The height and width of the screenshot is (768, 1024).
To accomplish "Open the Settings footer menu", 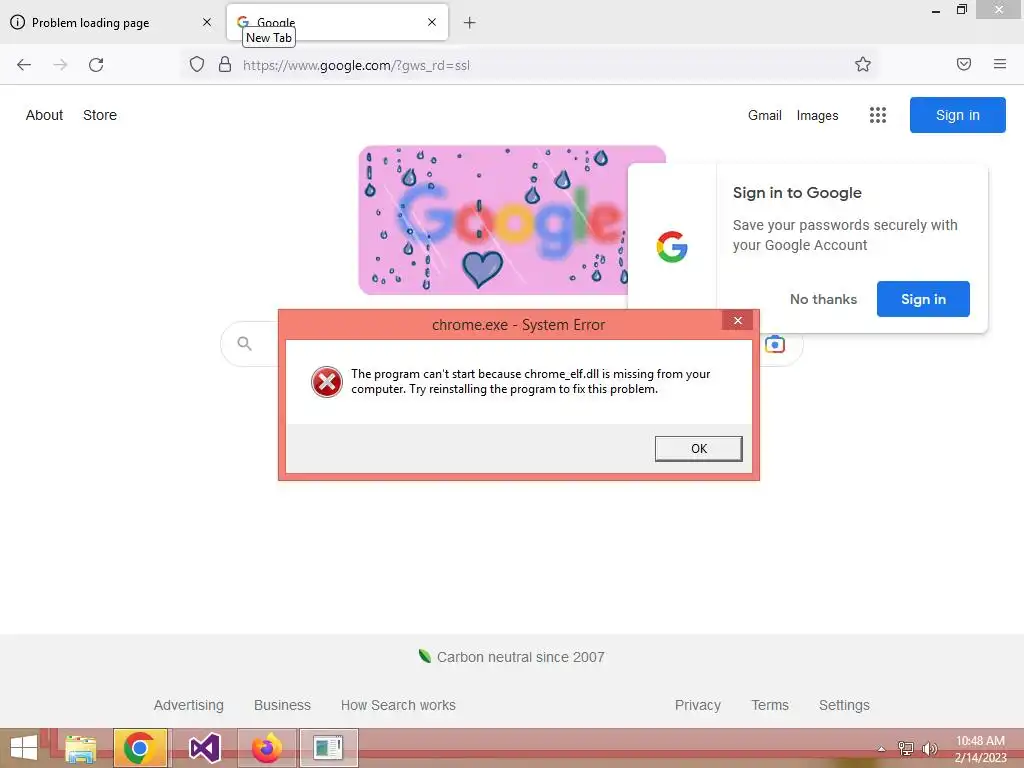I will click(844, 705).
